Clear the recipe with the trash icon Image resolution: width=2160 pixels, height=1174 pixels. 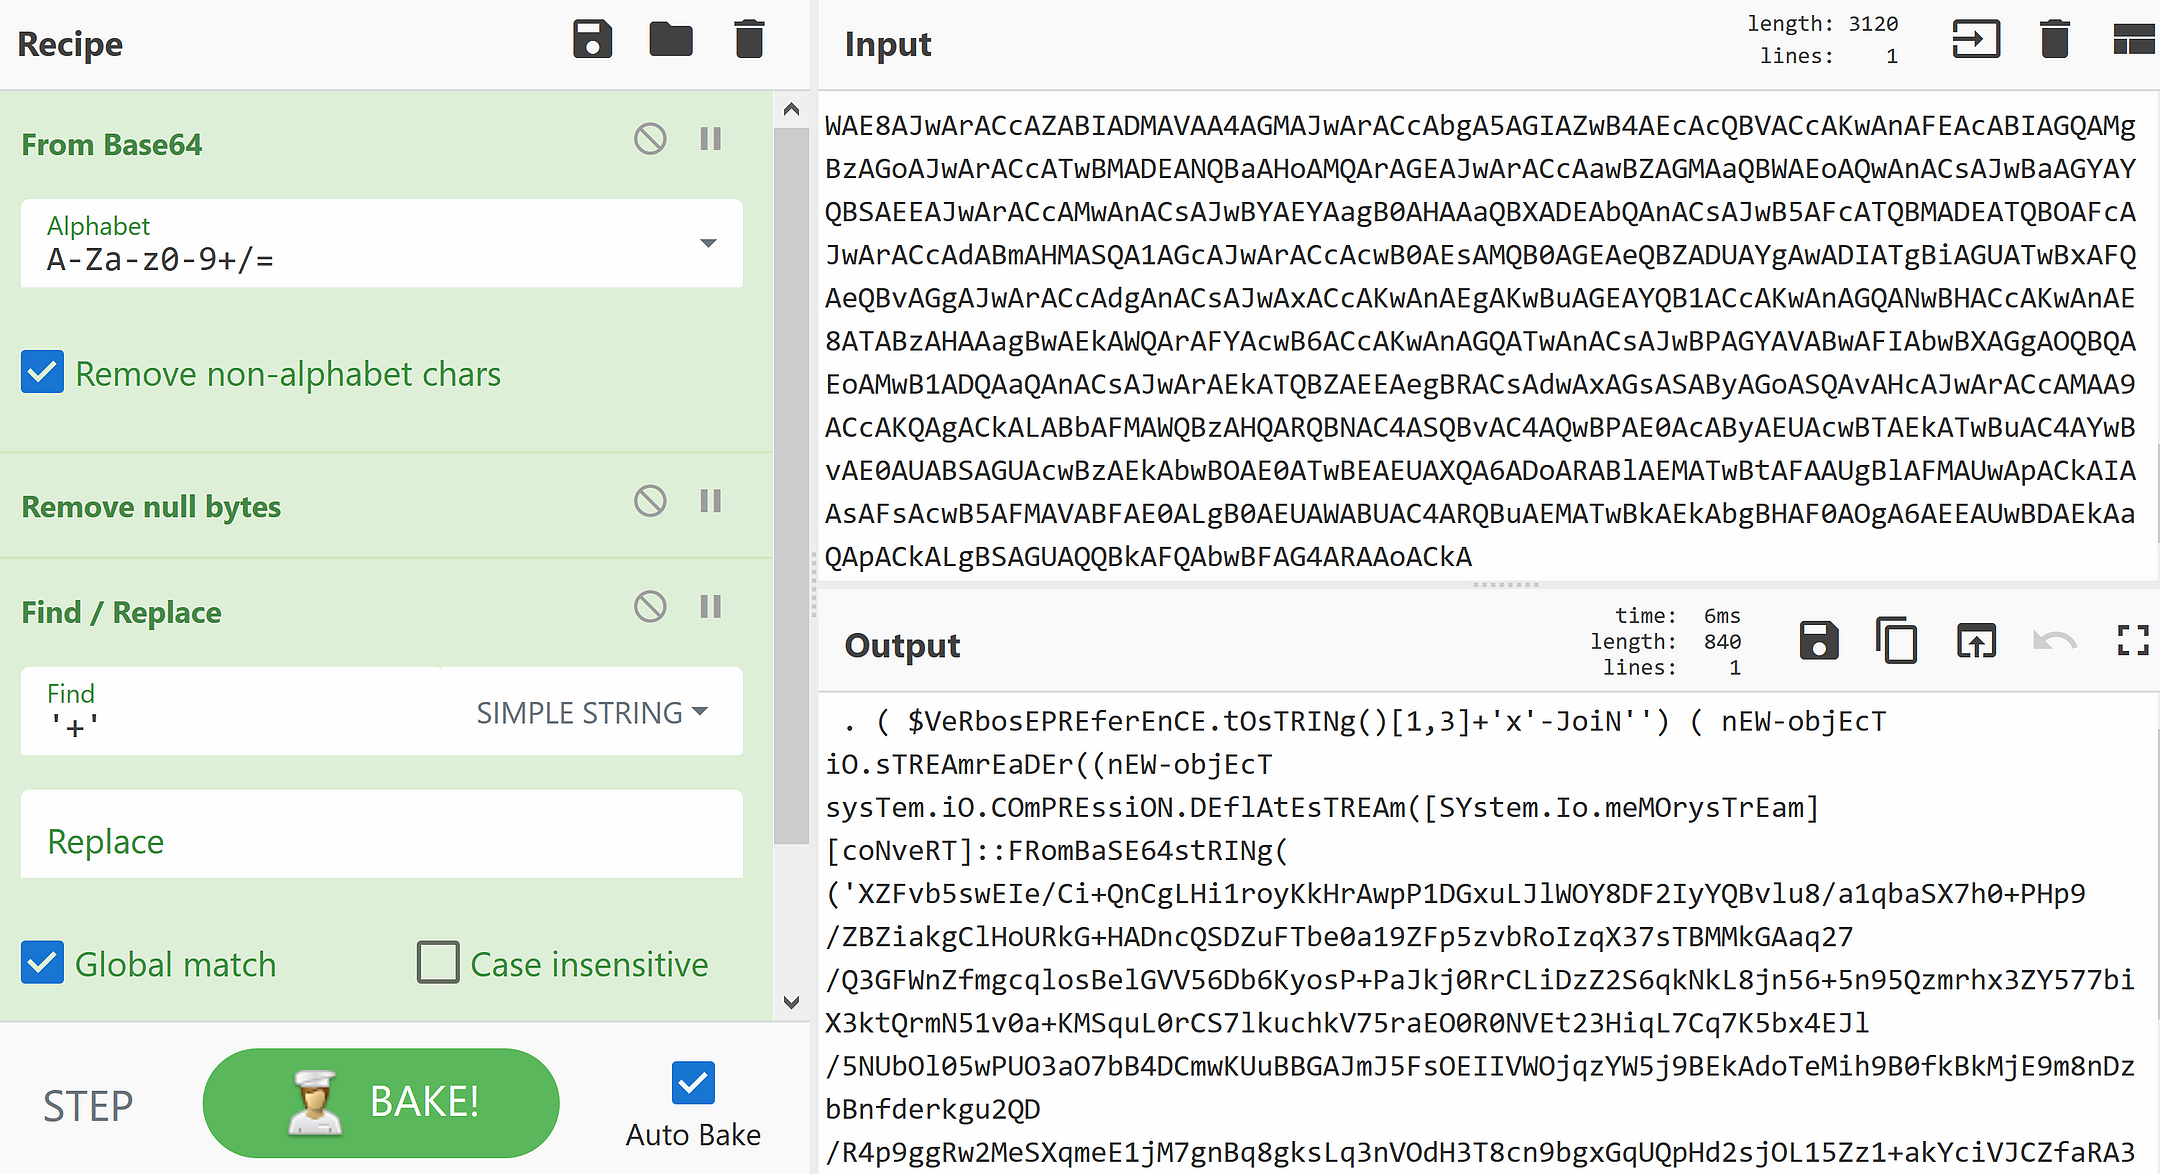(749, 40)
